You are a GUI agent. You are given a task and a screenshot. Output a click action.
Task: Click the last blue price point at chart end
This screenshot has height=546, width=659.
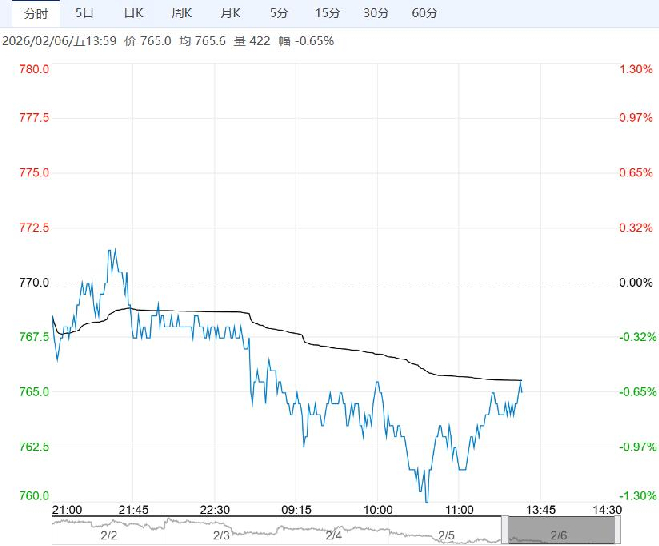[x=521, y=384]
